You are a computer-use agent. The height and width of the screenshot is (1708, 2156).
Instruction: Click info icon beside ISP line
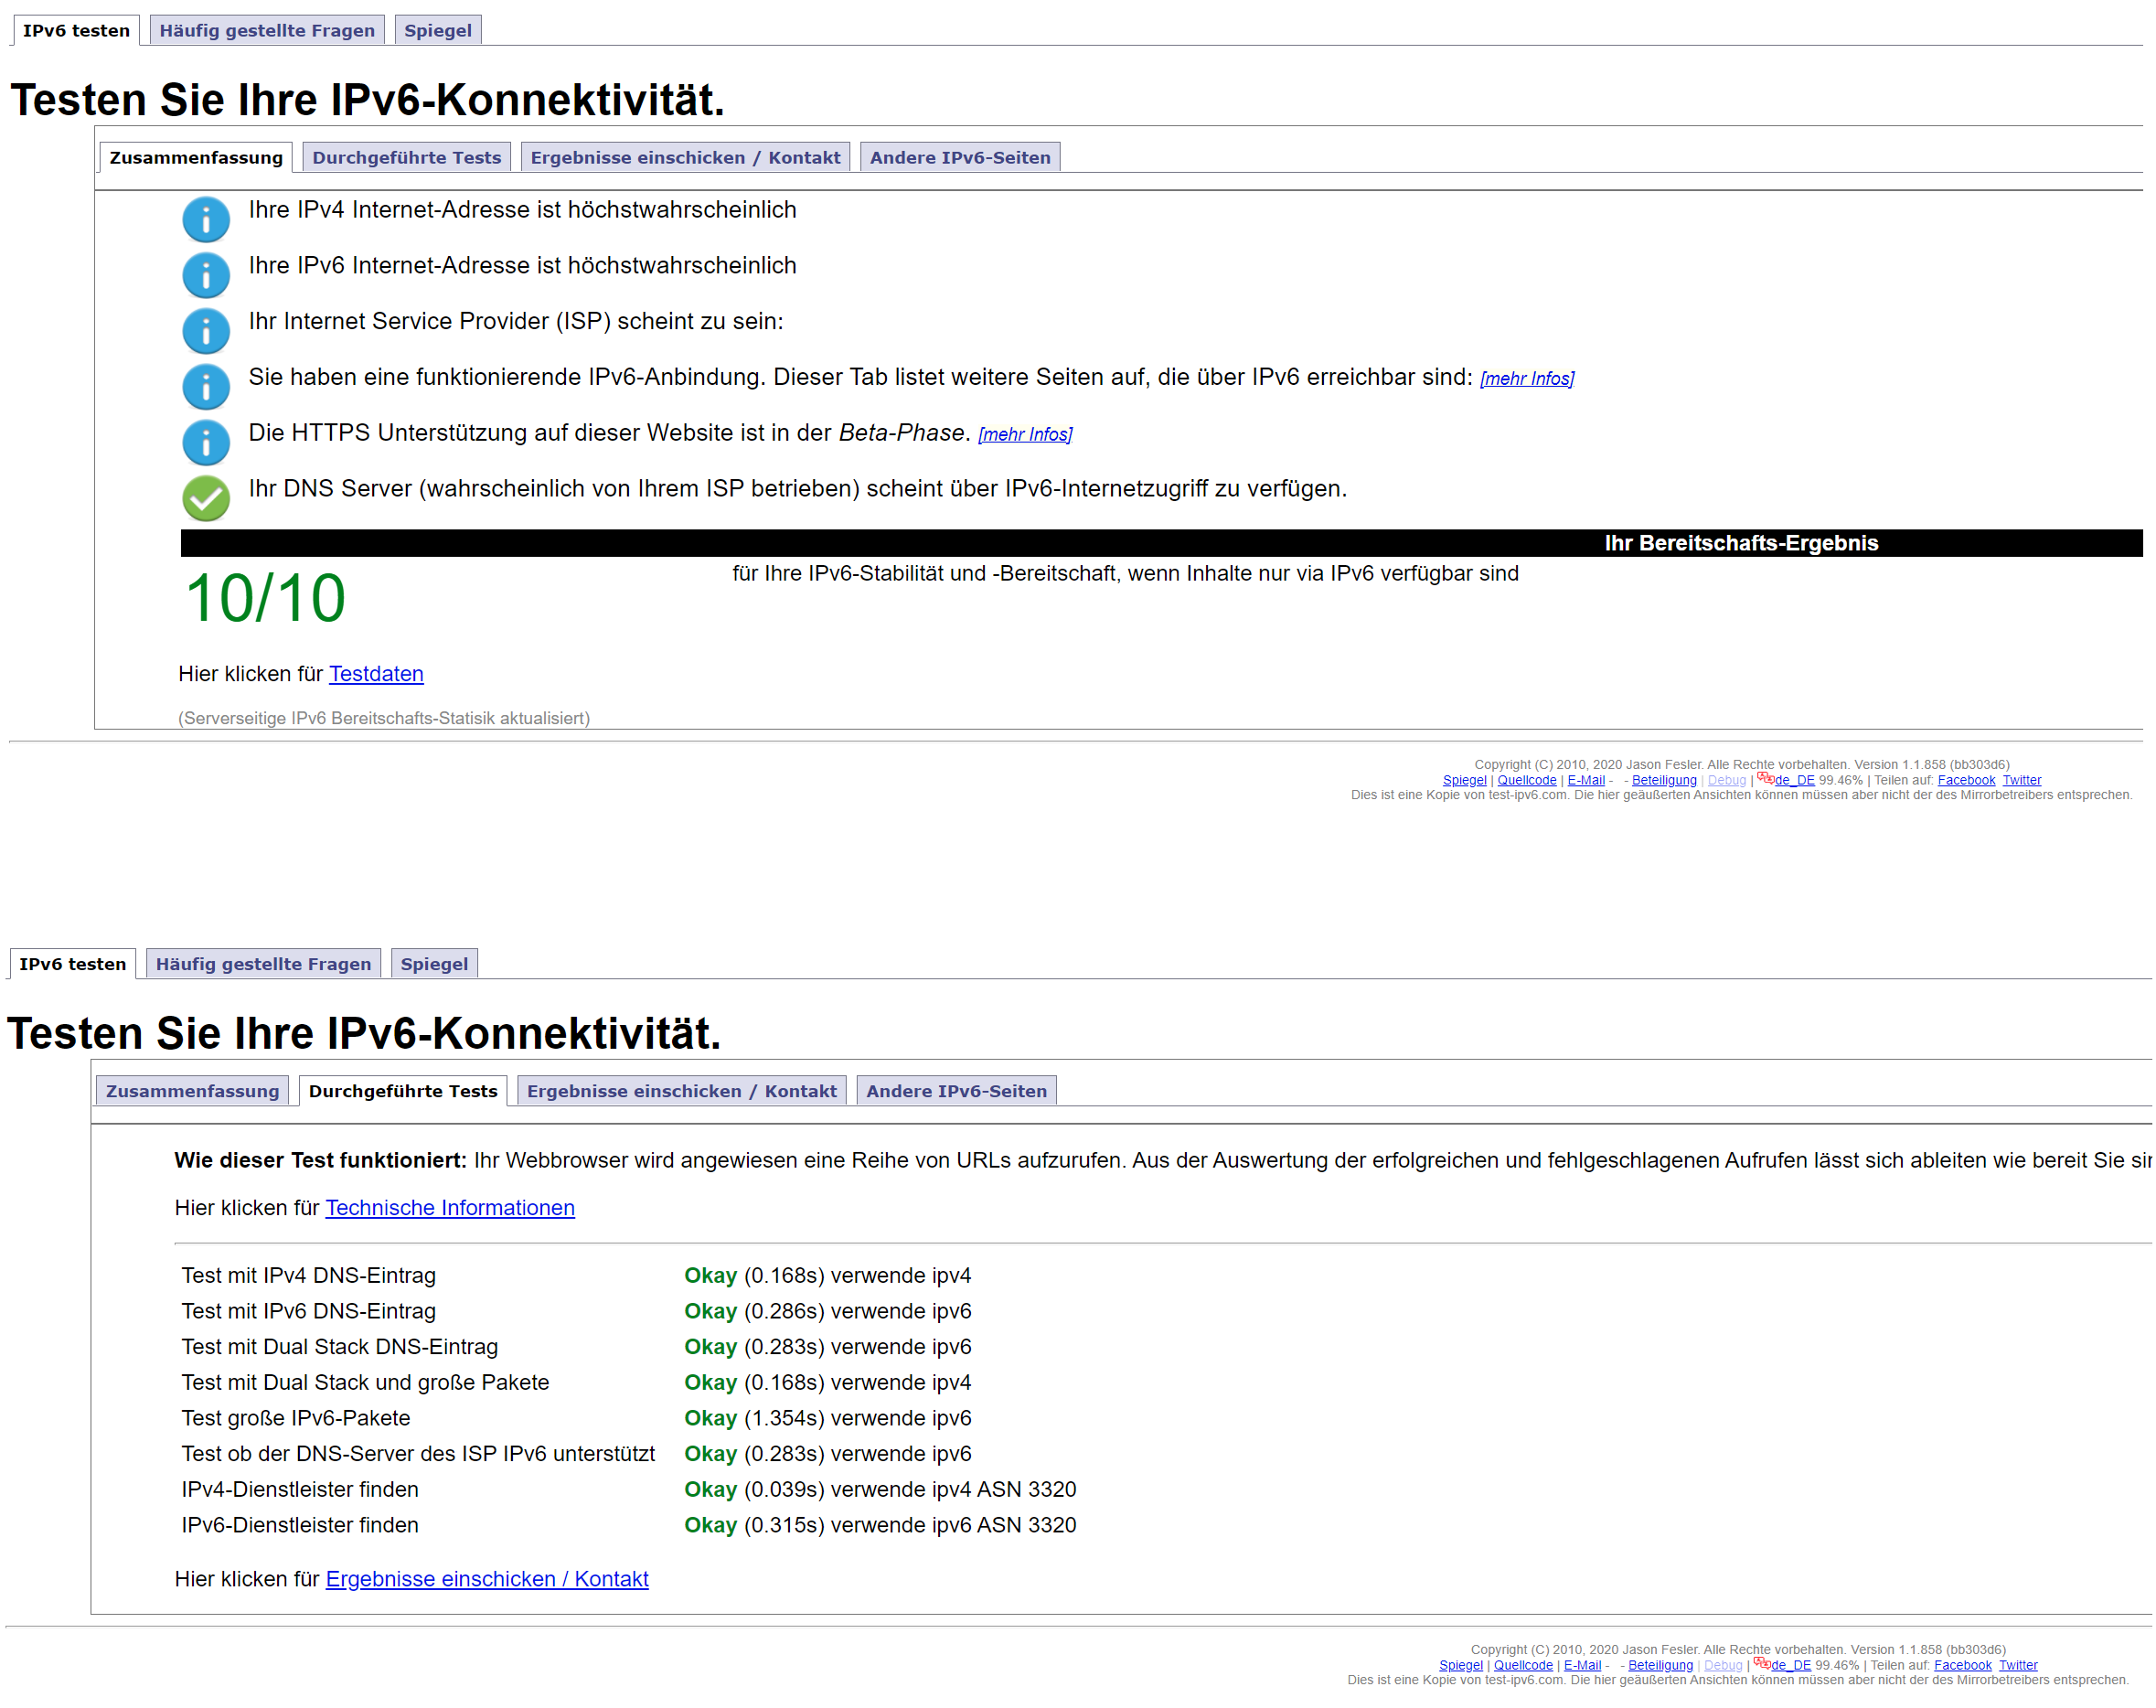[x=206, y=331]
